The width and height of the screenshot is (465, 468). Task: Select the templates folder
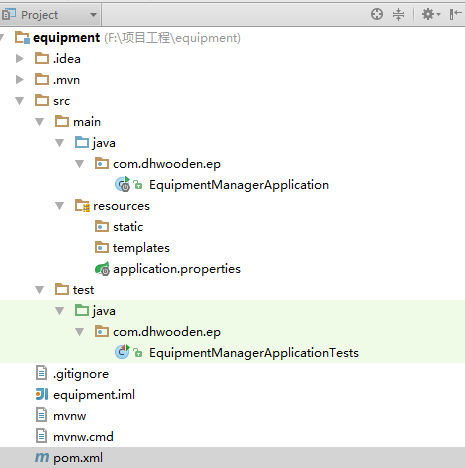coord(132,248)
